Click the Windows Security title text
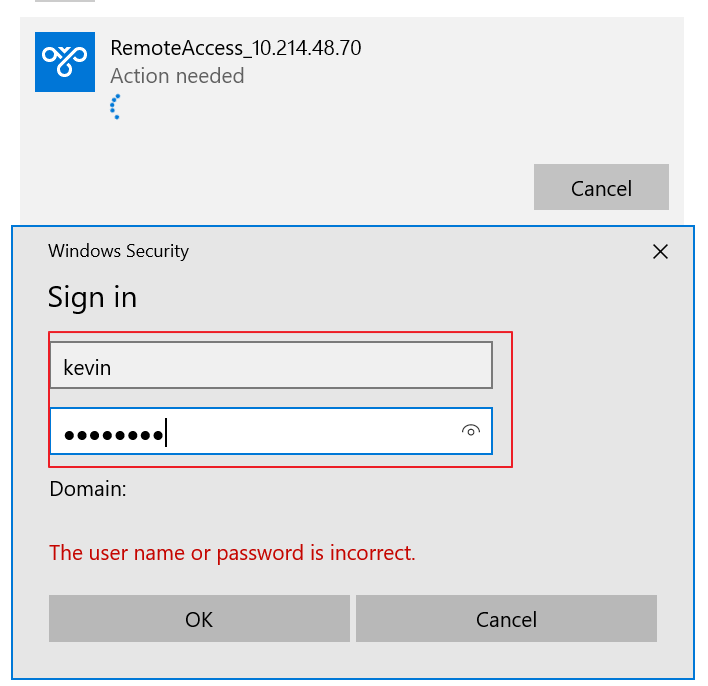708x686 pixels. 119,251
